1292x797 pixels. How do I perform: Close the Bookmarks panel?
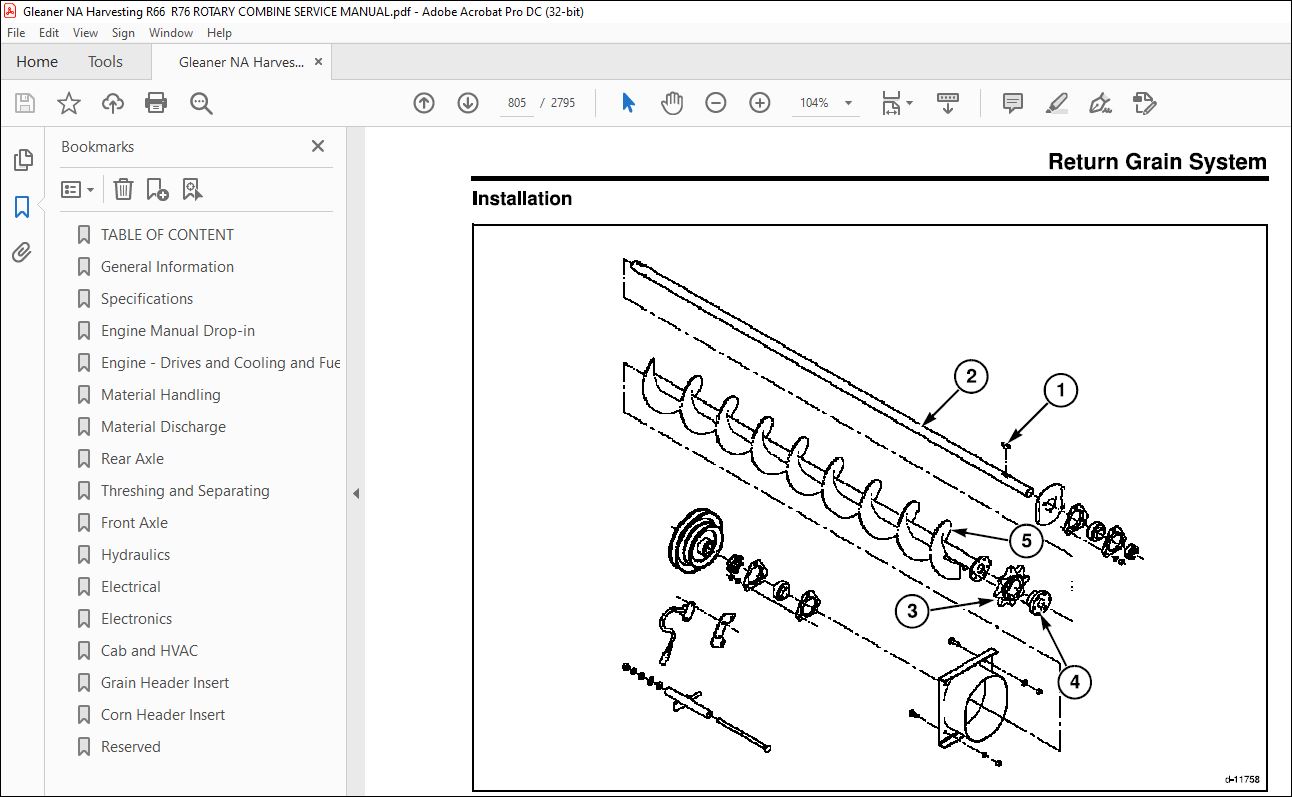(318, 146)
